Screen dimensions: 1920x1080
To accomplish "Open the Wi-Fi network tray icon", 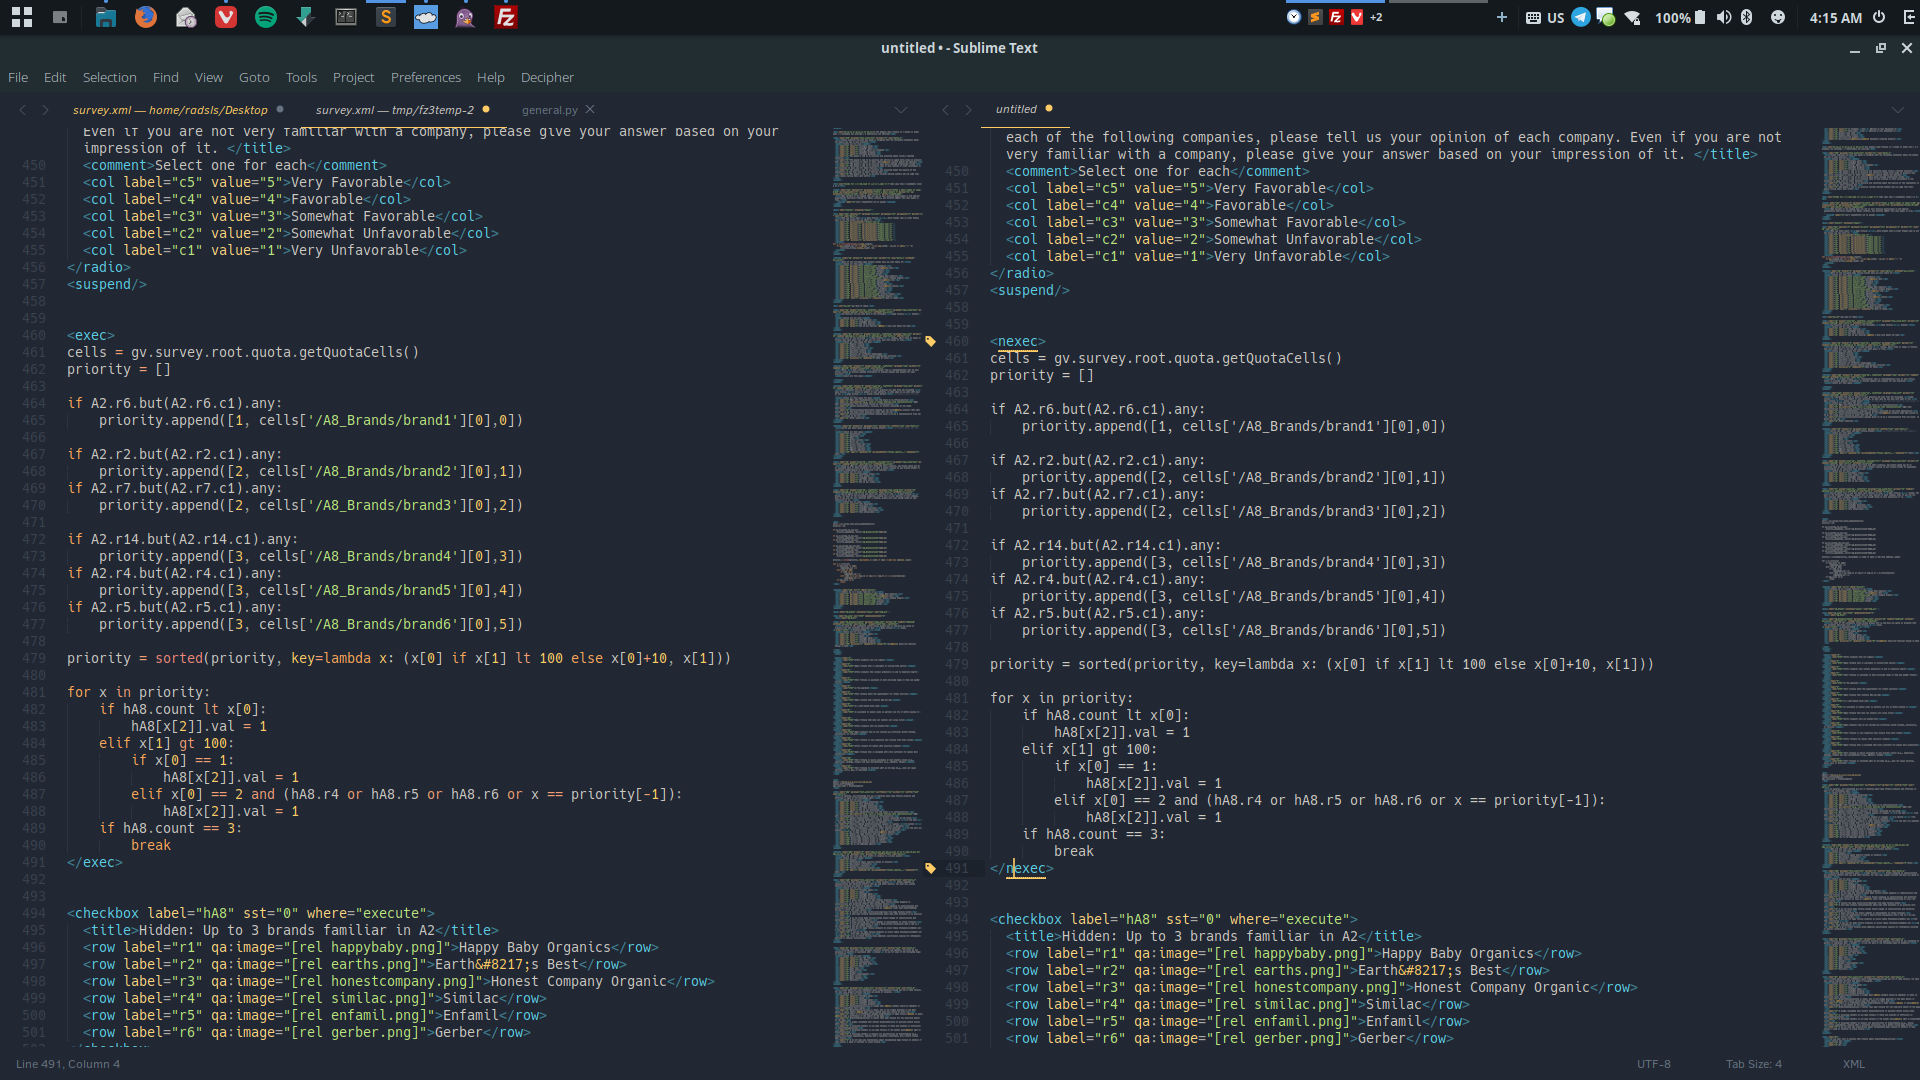I will tap(1632, 17).
